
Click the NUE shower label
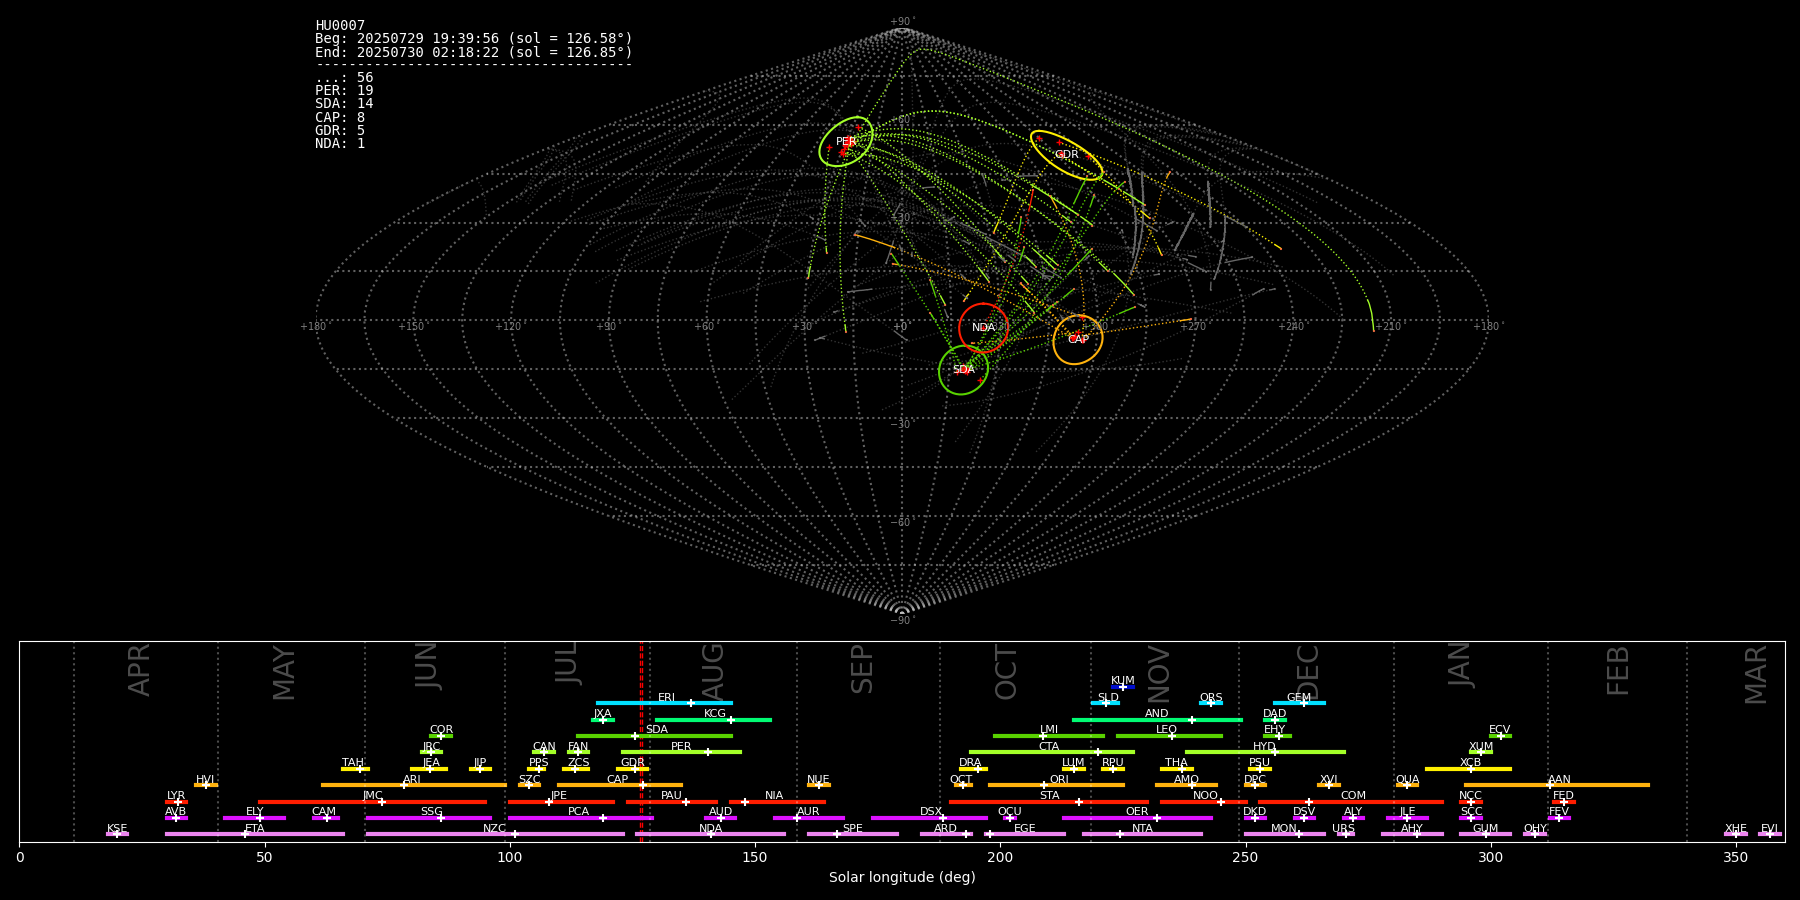[x=818, y=780]
